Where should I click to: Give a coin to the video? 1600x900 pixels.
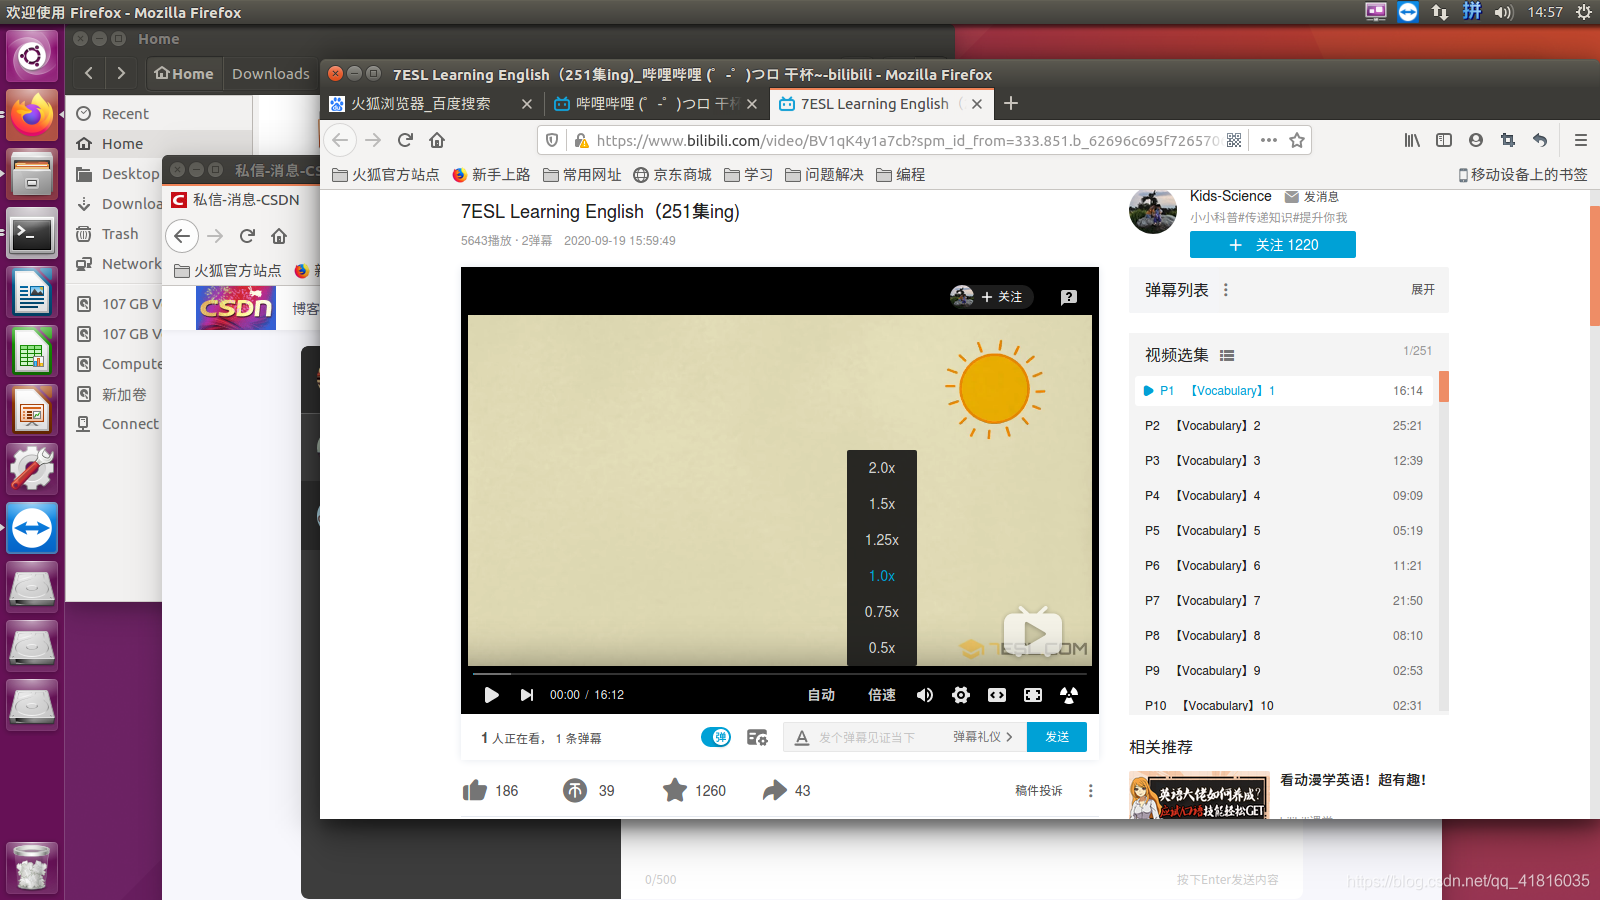tap(575, 791)
